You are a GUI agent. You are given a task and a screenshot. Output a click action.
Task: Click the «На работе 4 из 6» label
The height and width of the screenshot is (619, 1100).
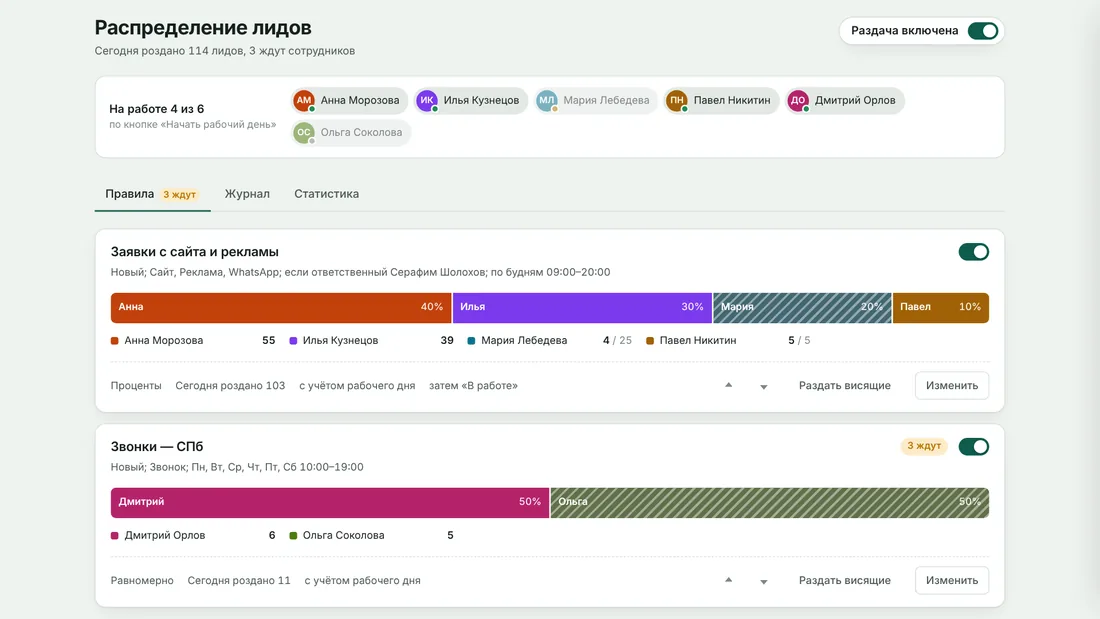(156, 109)
